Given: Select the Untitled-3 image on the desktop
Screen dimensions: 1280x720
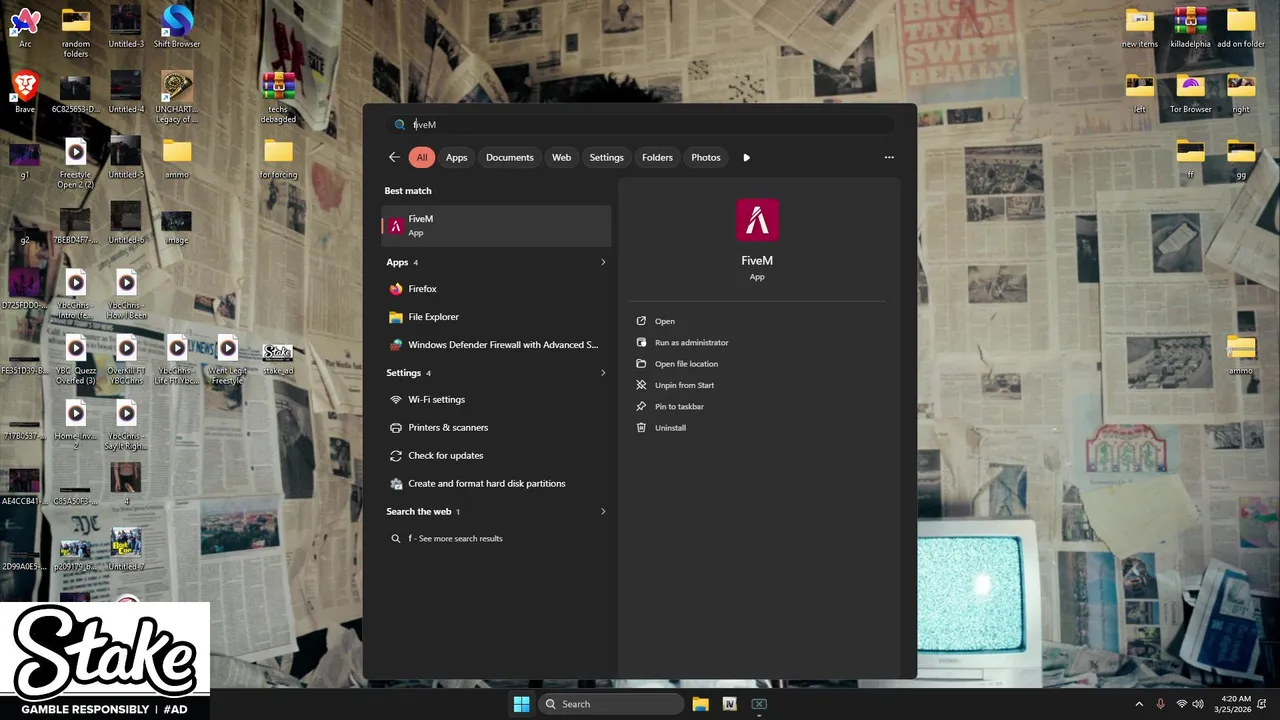Looking at the screenshot, I should click(x=126, y=27).
